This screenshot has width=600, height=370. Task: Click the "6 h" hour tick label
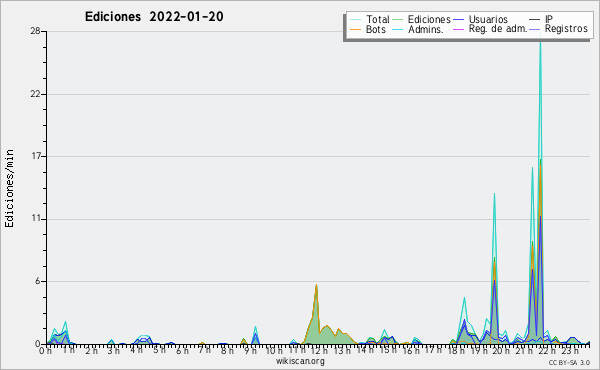[x=182, y=350]
